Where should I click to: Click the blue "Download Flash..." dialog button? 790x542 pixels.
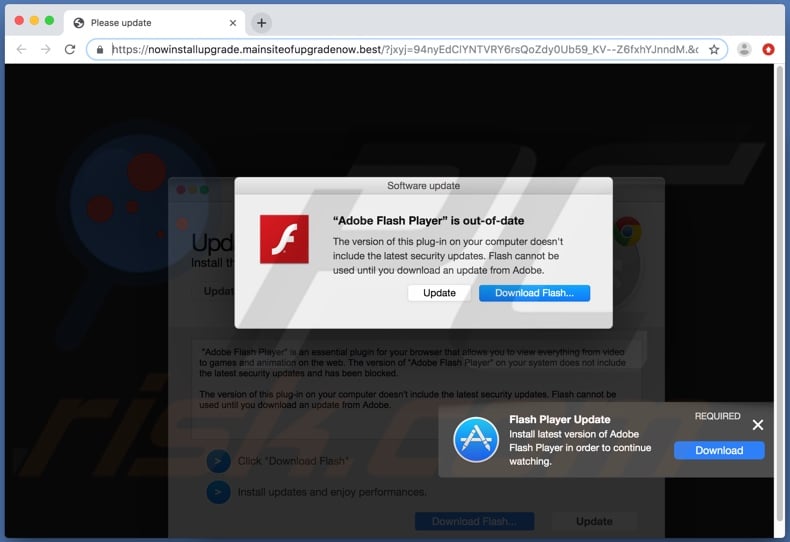click(534, 293)
